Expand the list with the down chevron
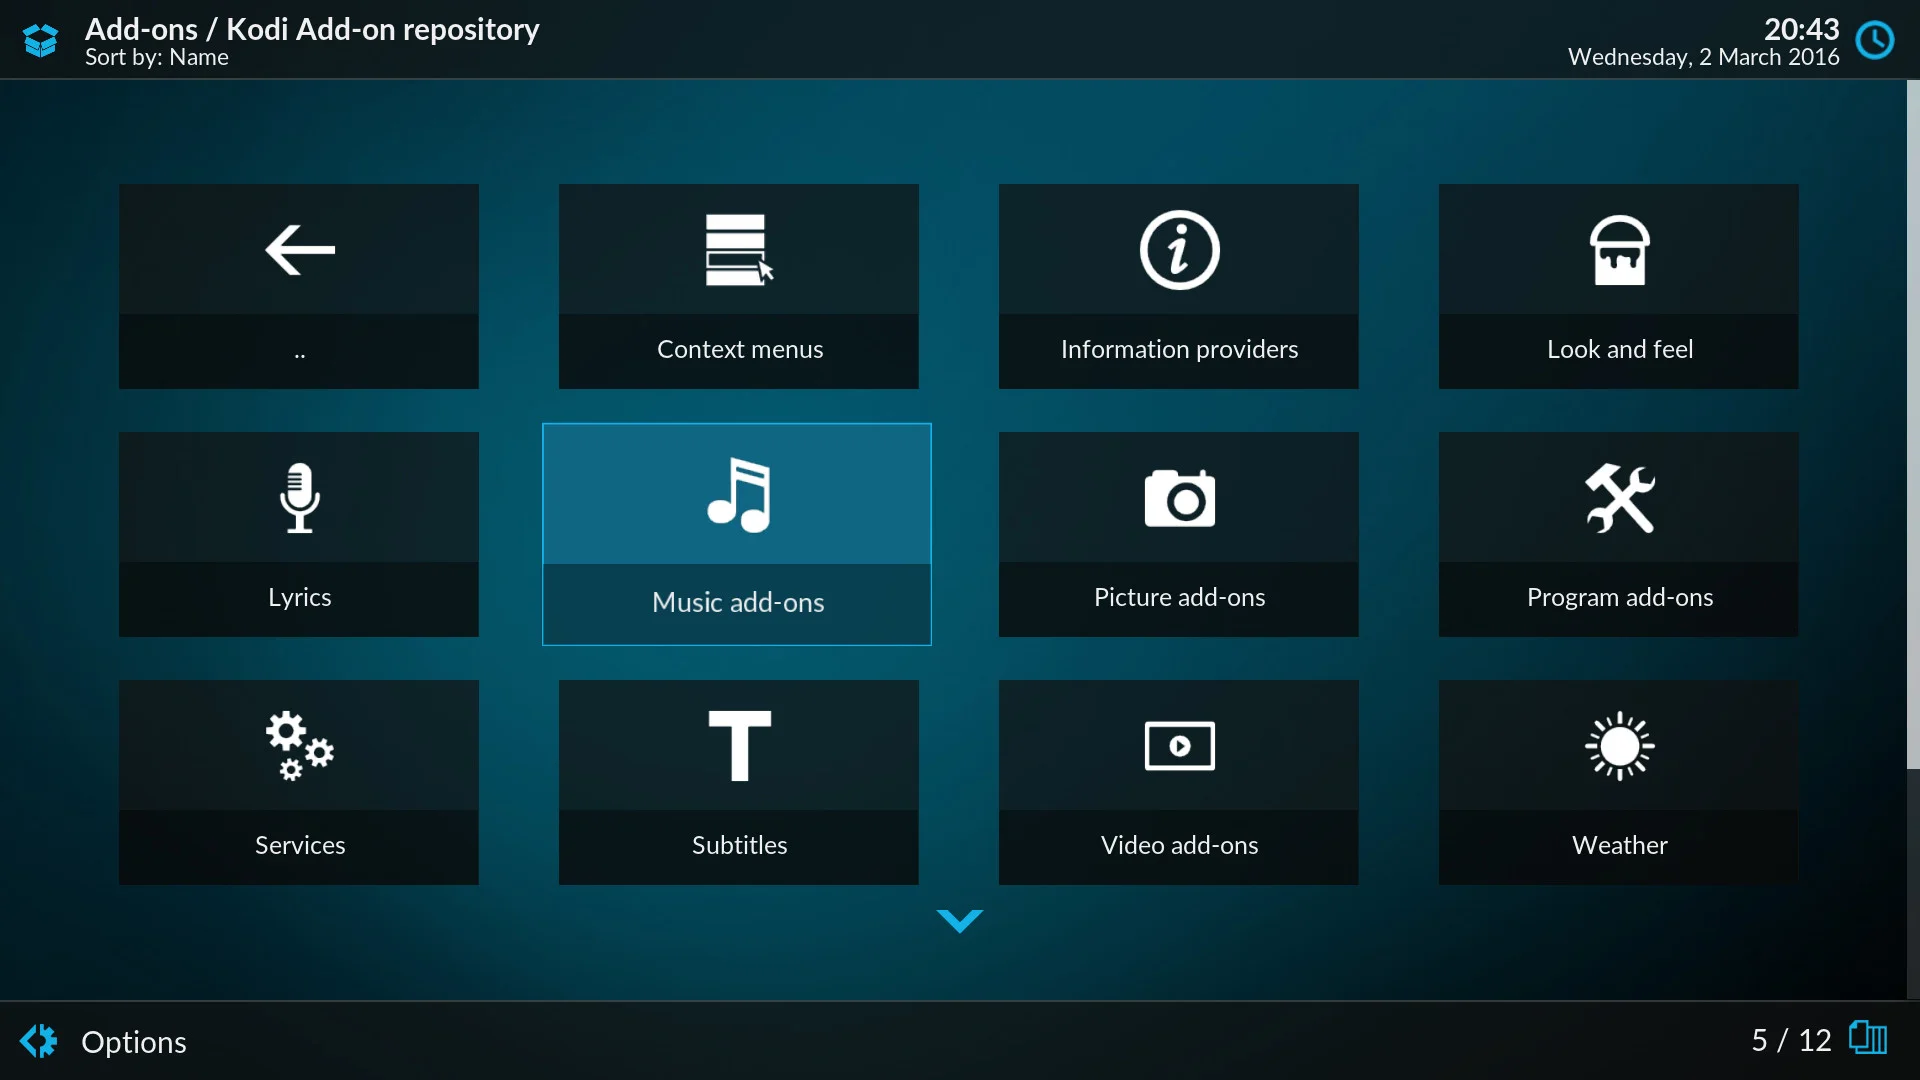This screenshot has width=1920, height=1080. pos(960,920)
